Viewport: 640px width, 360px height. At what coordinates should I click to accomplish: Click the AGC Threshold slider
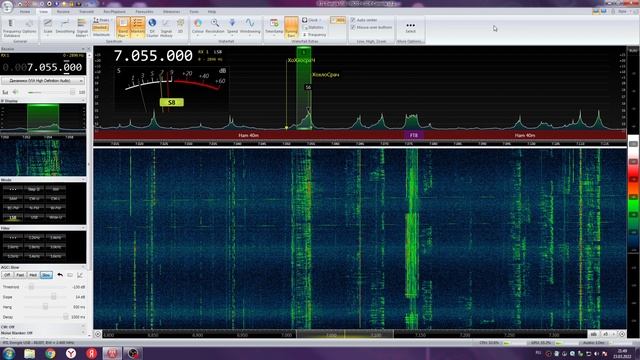pyautogui.click(x=45, y=287)
